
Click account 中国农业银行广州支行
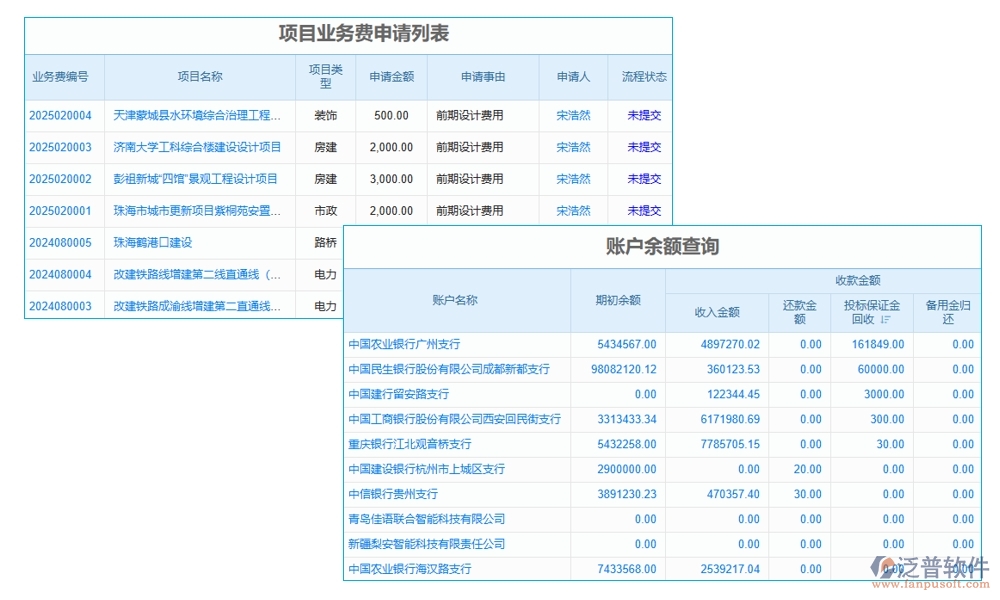(405, 344)
